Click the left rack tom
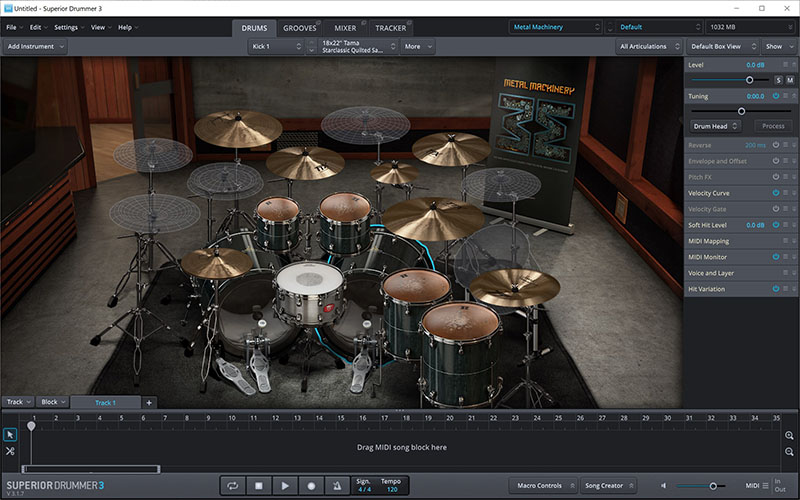 [278, 223]
